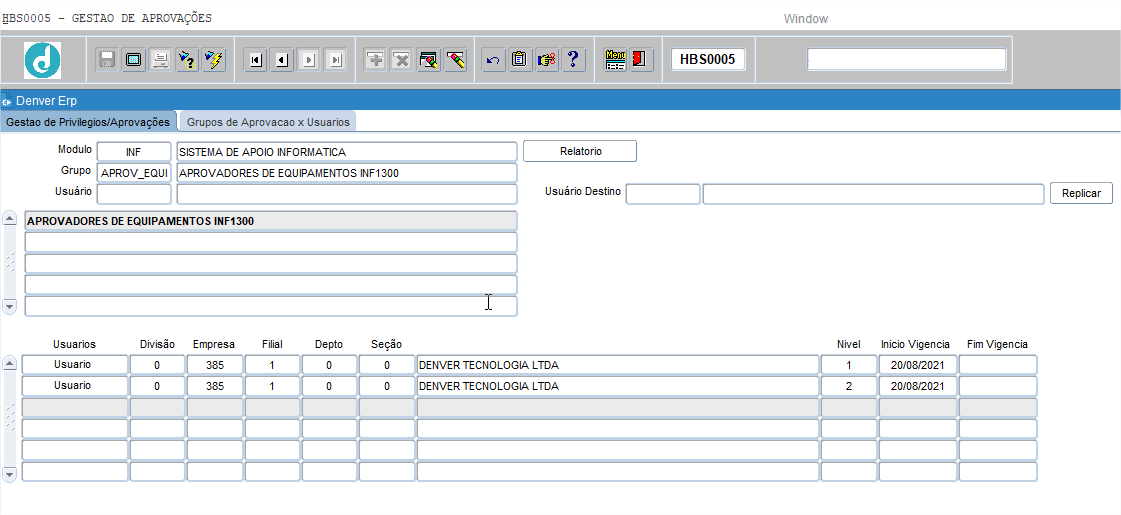Image resolution: width=1121 pixels, height=515 pixels.
Task: Click Usuario cell in Nivel 2 row
Action: pos(74,386)
